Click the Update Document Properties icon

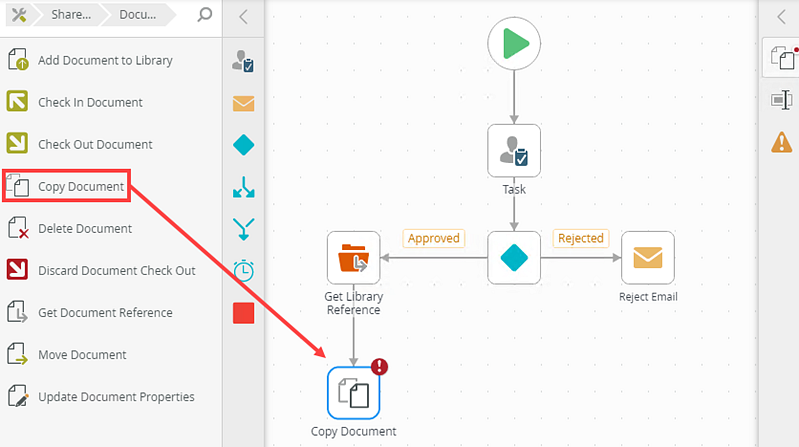point(18,396)
